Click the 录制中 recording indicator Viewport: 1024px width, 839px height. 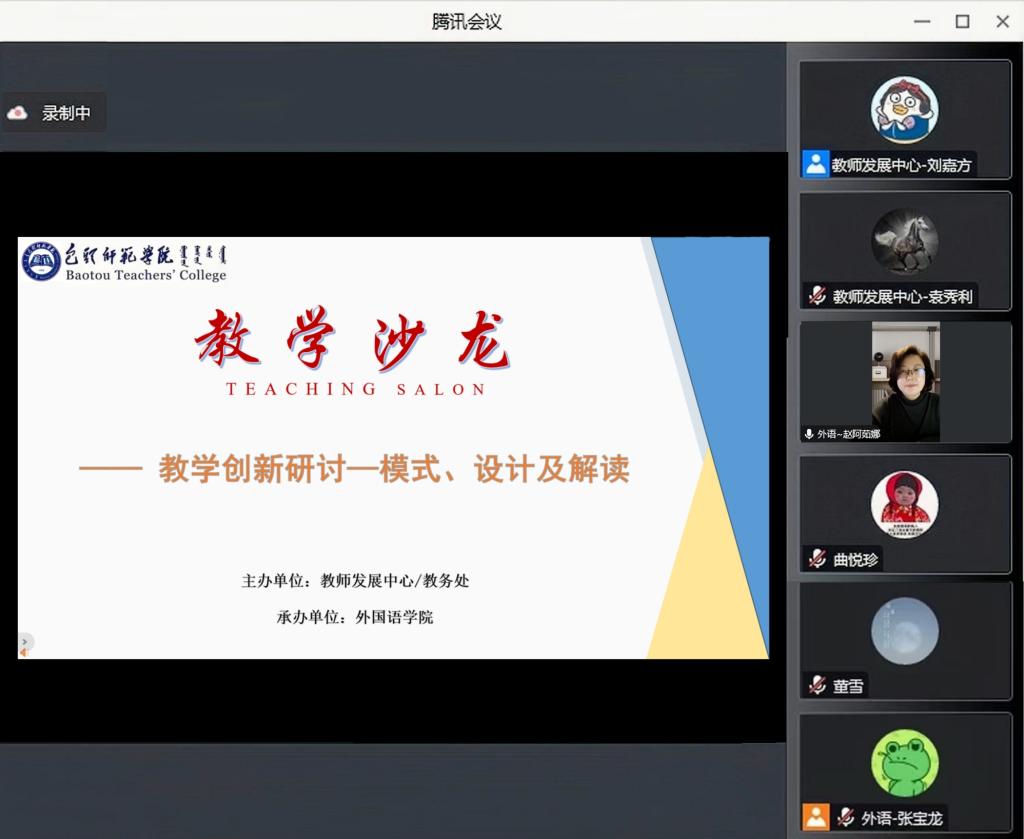coord(66,114)
